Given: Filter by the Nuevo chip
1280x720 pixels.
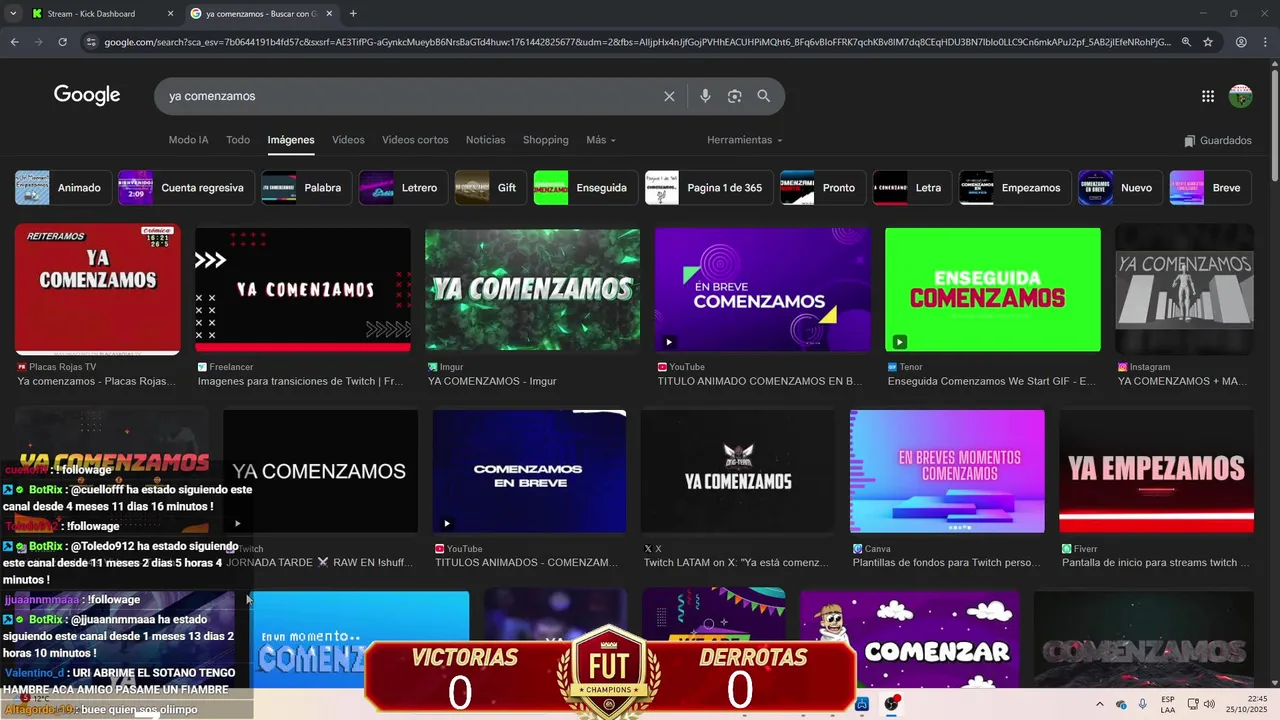Looking at the screenshot, I should pos(1120,188).
